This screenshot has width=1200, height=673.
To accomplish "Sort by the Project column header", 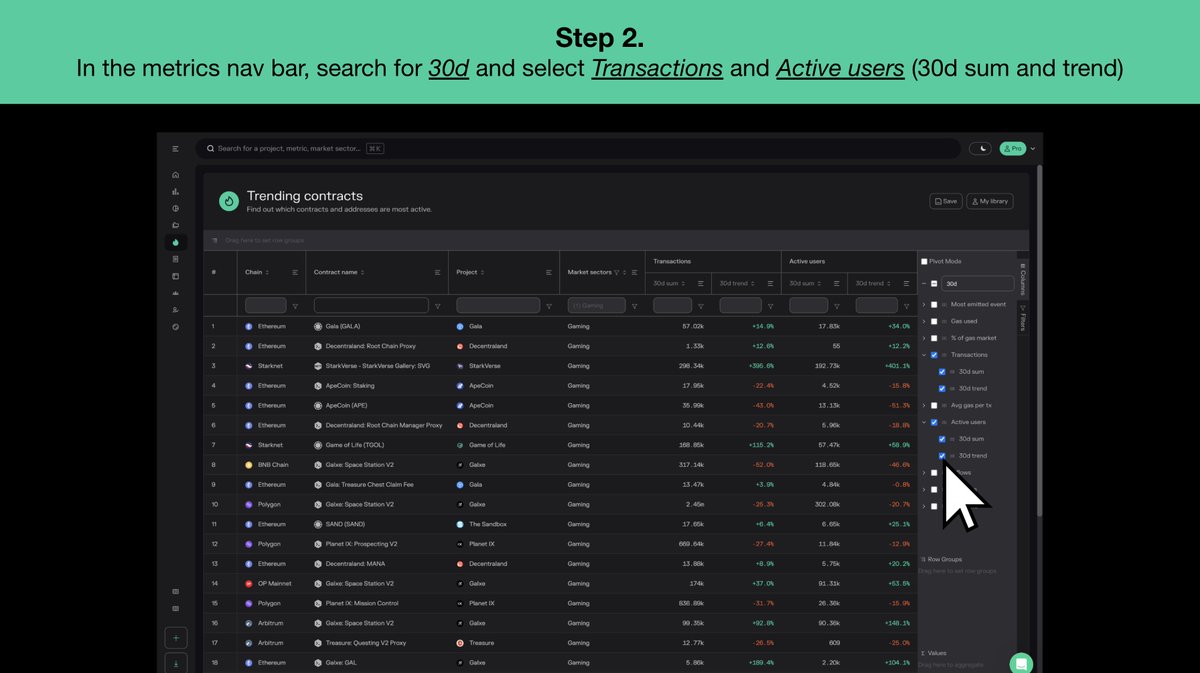I will [x=471, y=272].
